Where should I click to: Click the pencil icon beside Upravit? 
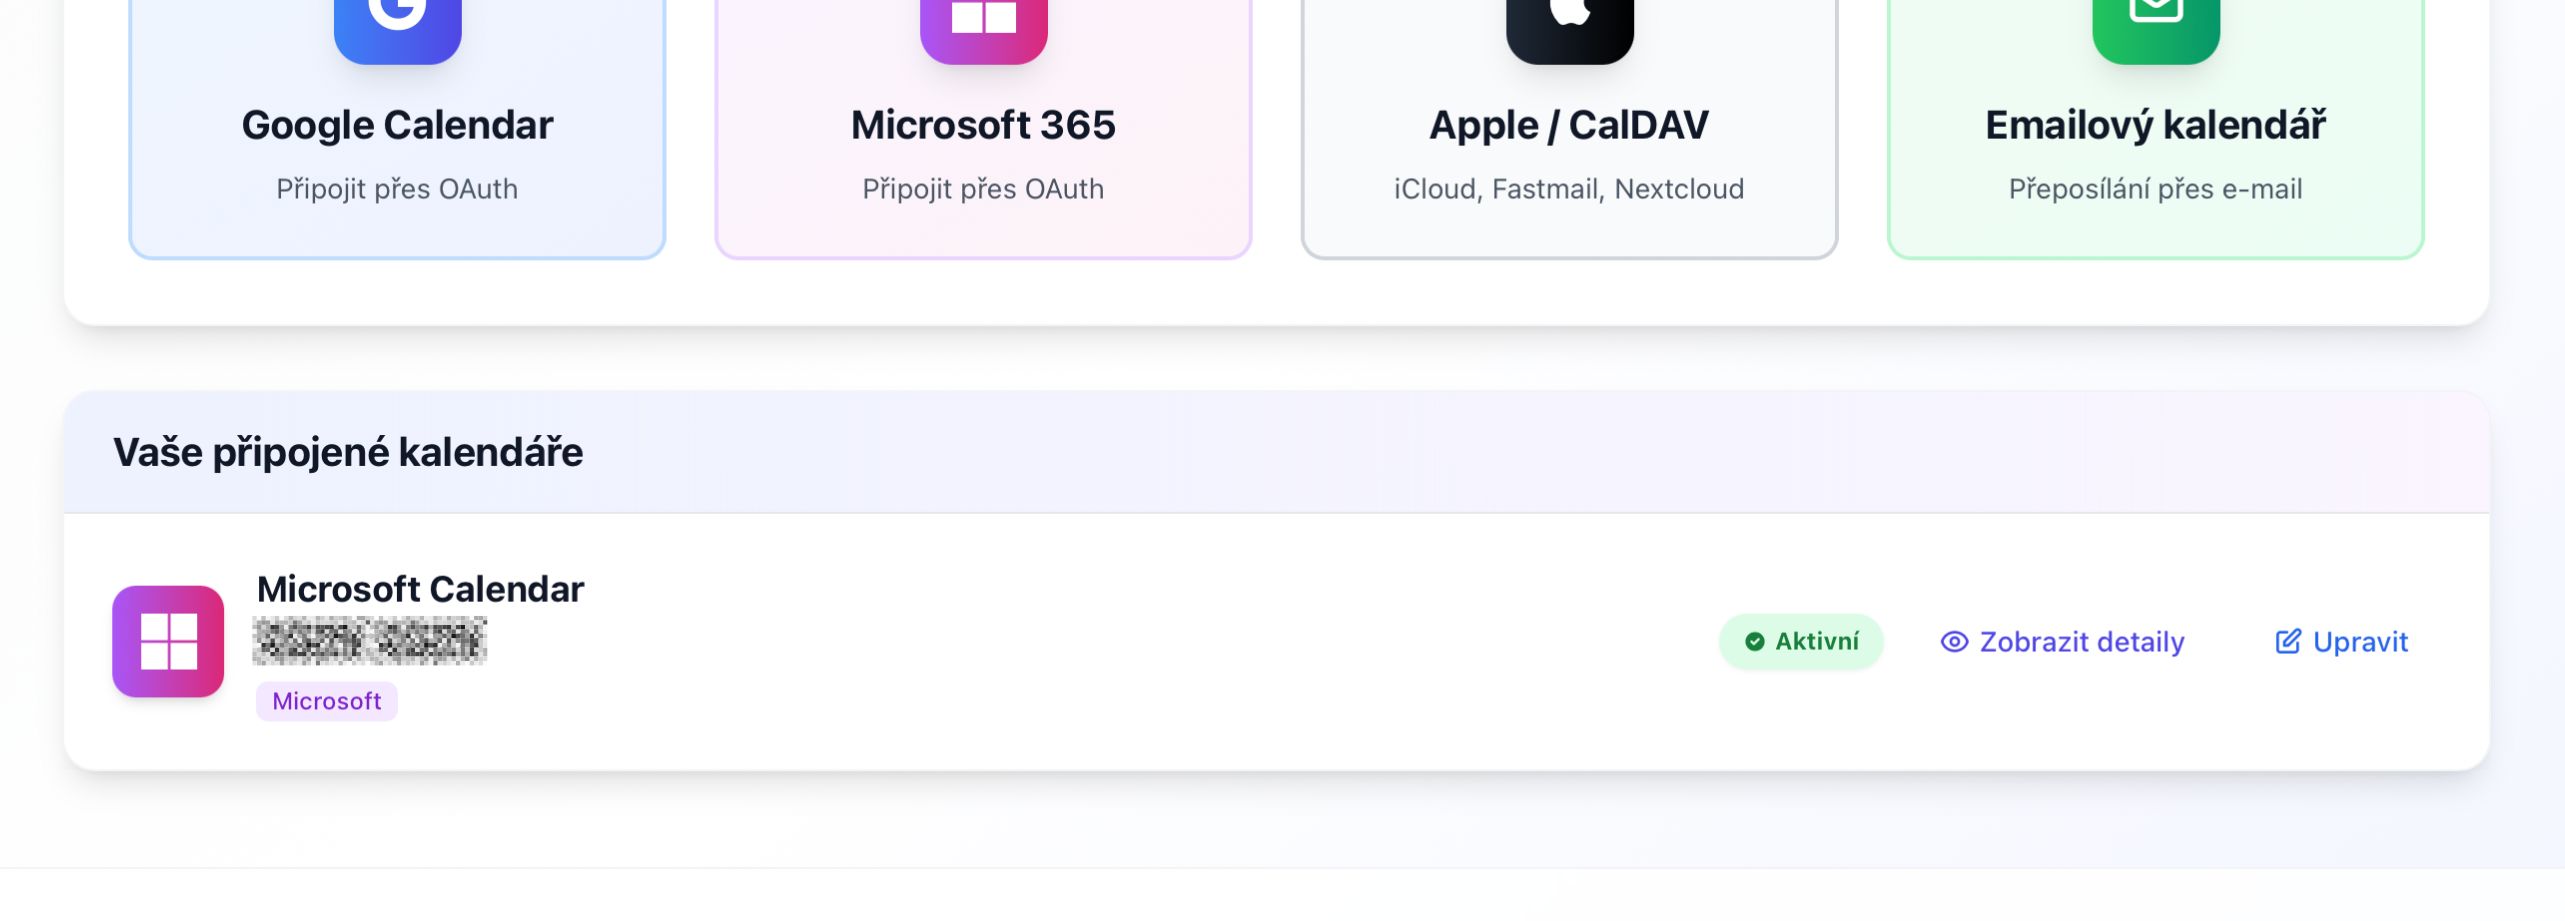[x=2288, y=641]
